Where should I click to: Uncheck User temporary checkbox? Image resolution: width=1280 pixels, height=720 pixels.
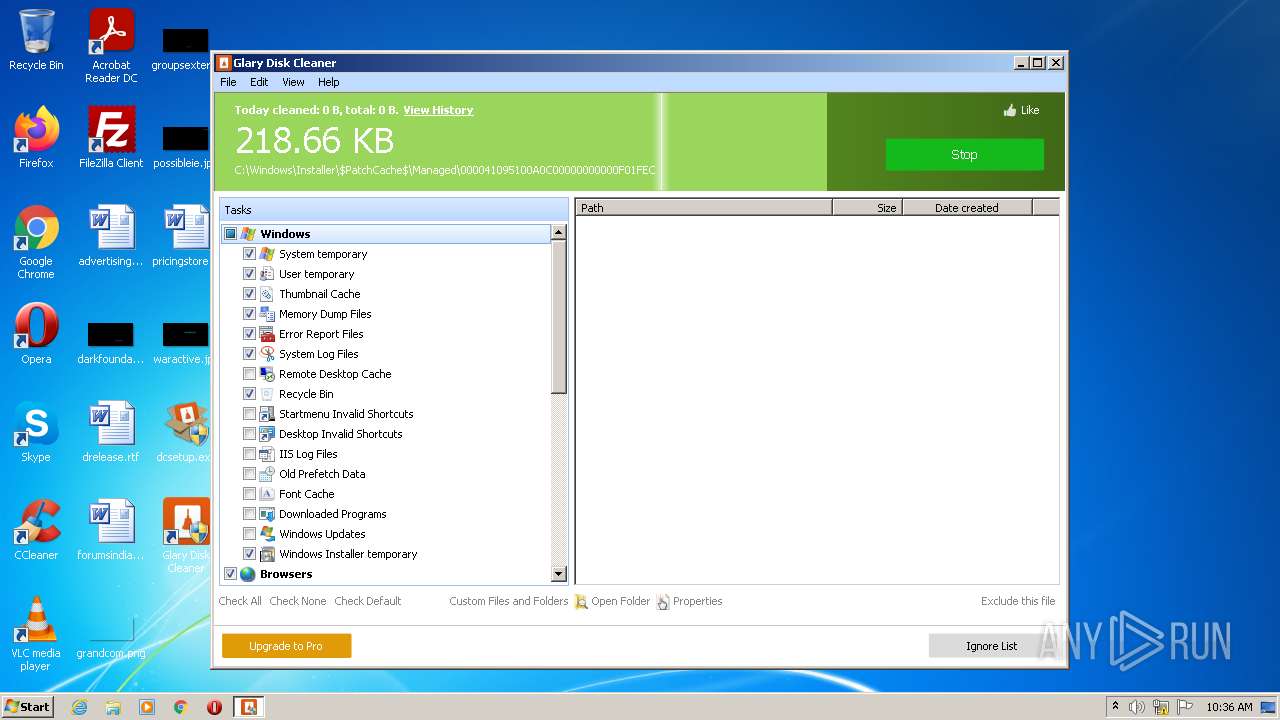pyautogui.click(x=249, y=274)
